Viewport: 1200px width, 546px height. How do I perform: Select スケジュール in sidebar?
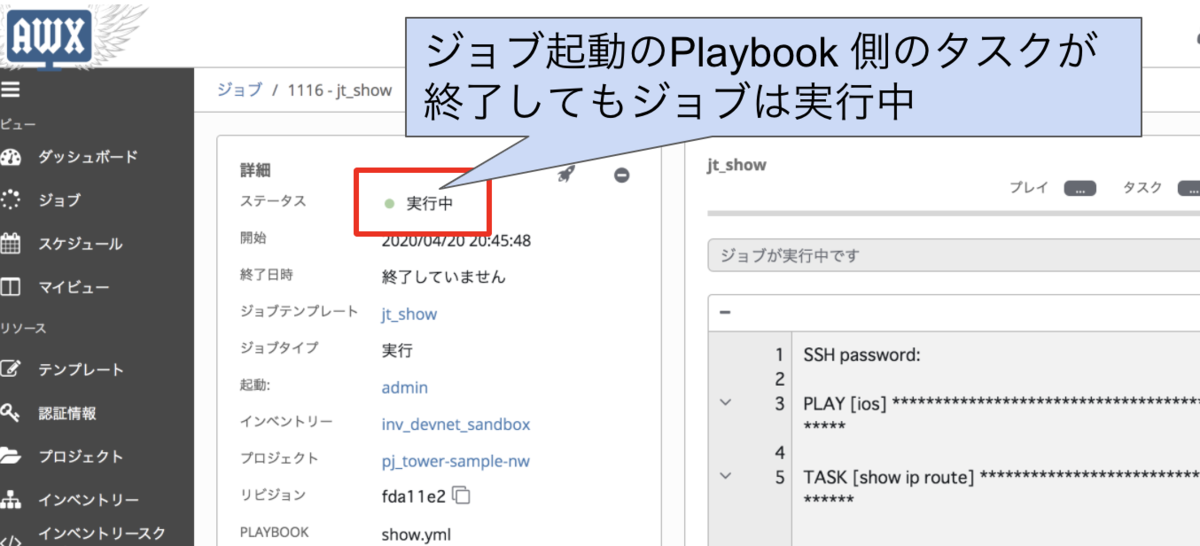pyautogui.click(x=80, y=244)
